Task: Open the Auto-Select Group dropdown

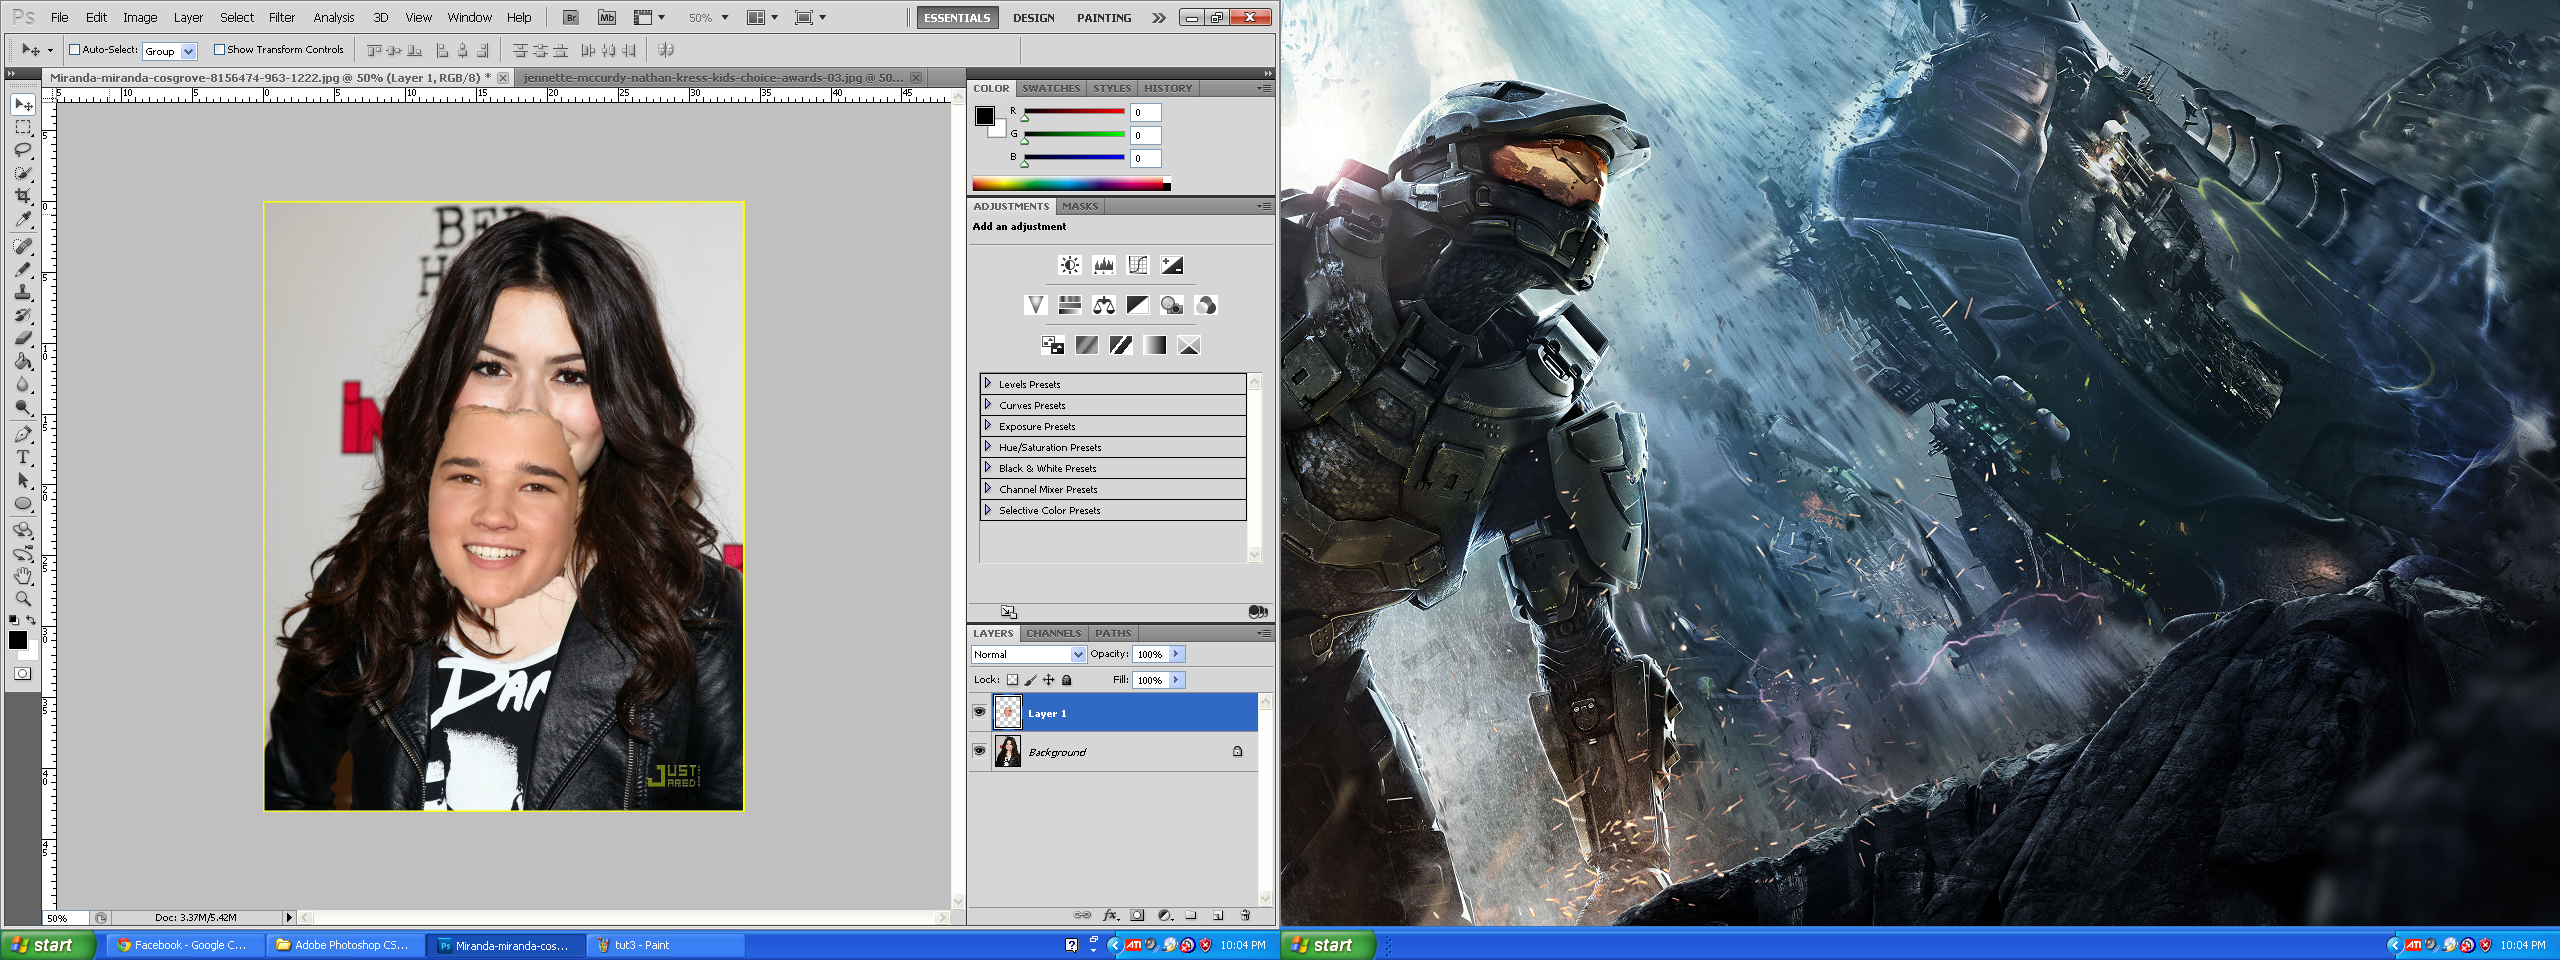Action: [188, 51]
